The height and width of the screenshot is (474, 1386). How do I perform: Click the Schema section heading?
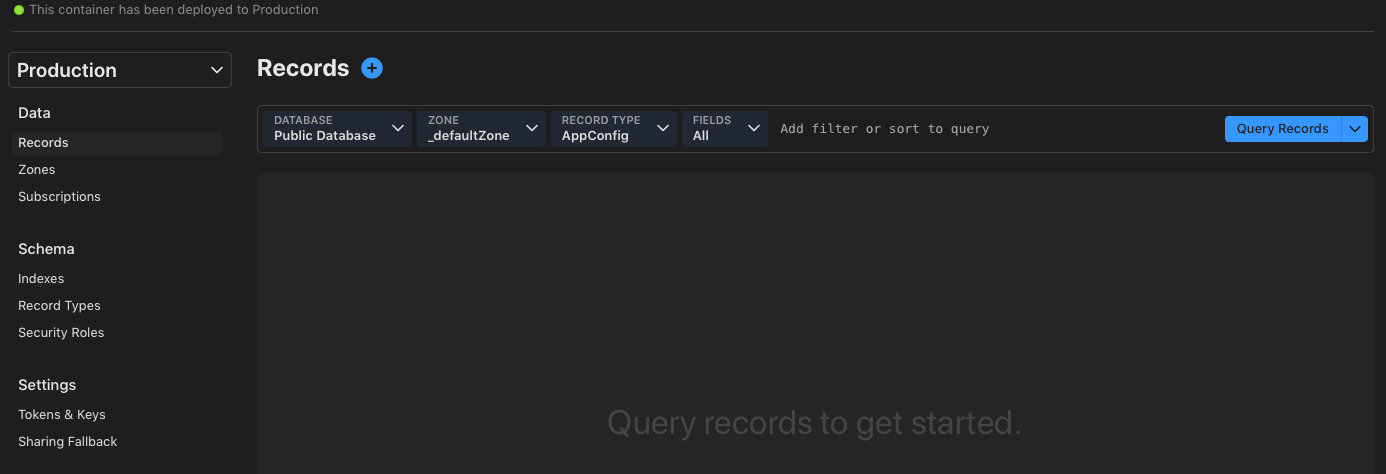click(46, 249)
